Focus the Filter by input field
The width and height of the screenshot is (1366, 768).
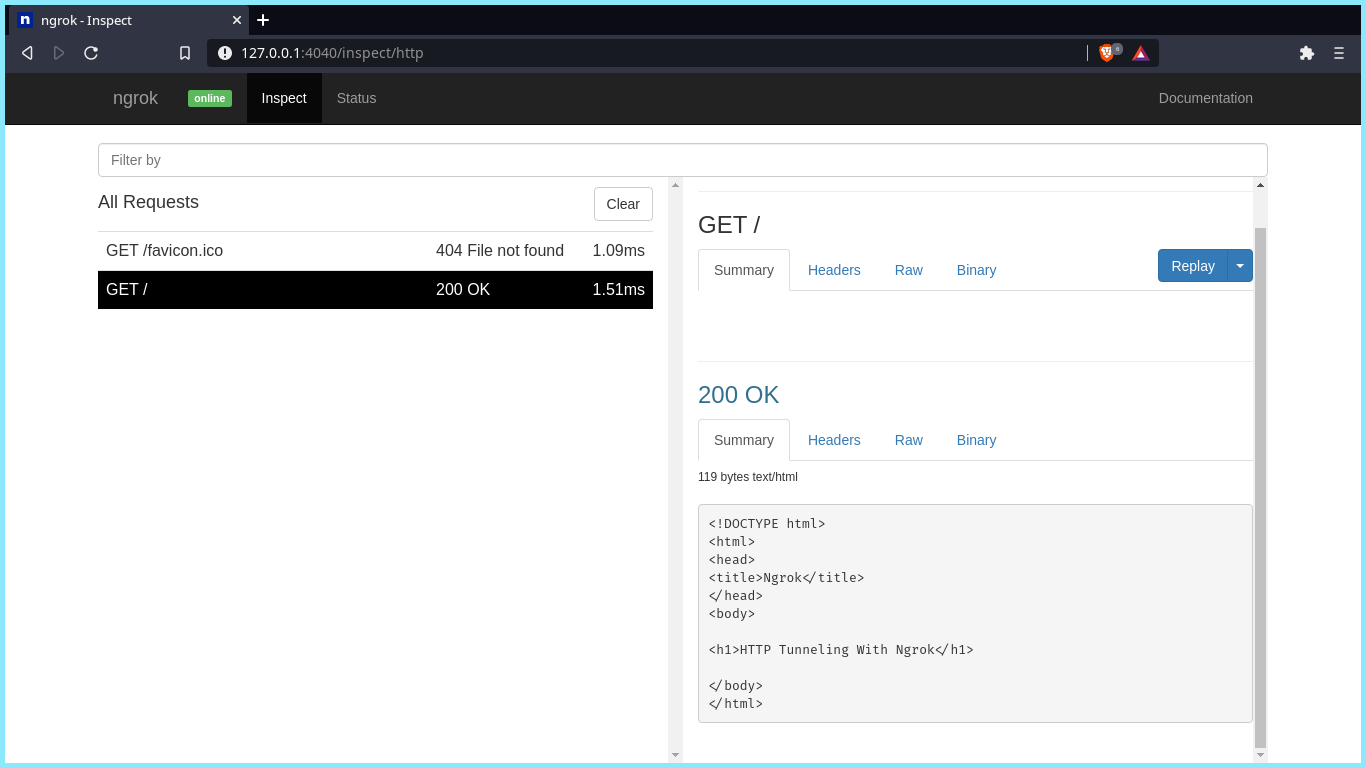(x=683, y=160)
